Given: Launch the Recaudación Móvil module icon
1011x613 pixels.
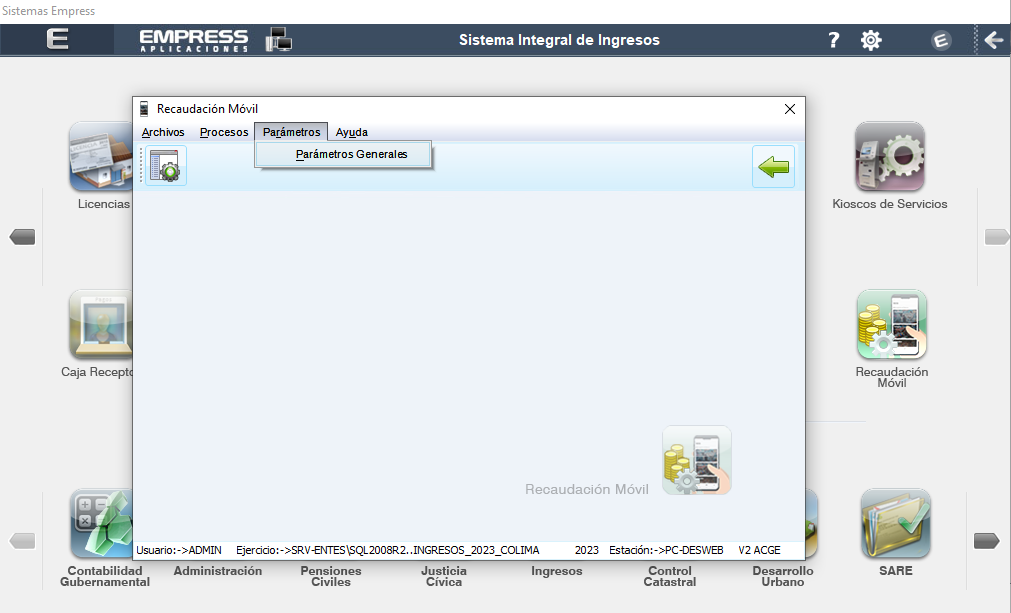Looking at the screenshot, I should tap(891, 325).
